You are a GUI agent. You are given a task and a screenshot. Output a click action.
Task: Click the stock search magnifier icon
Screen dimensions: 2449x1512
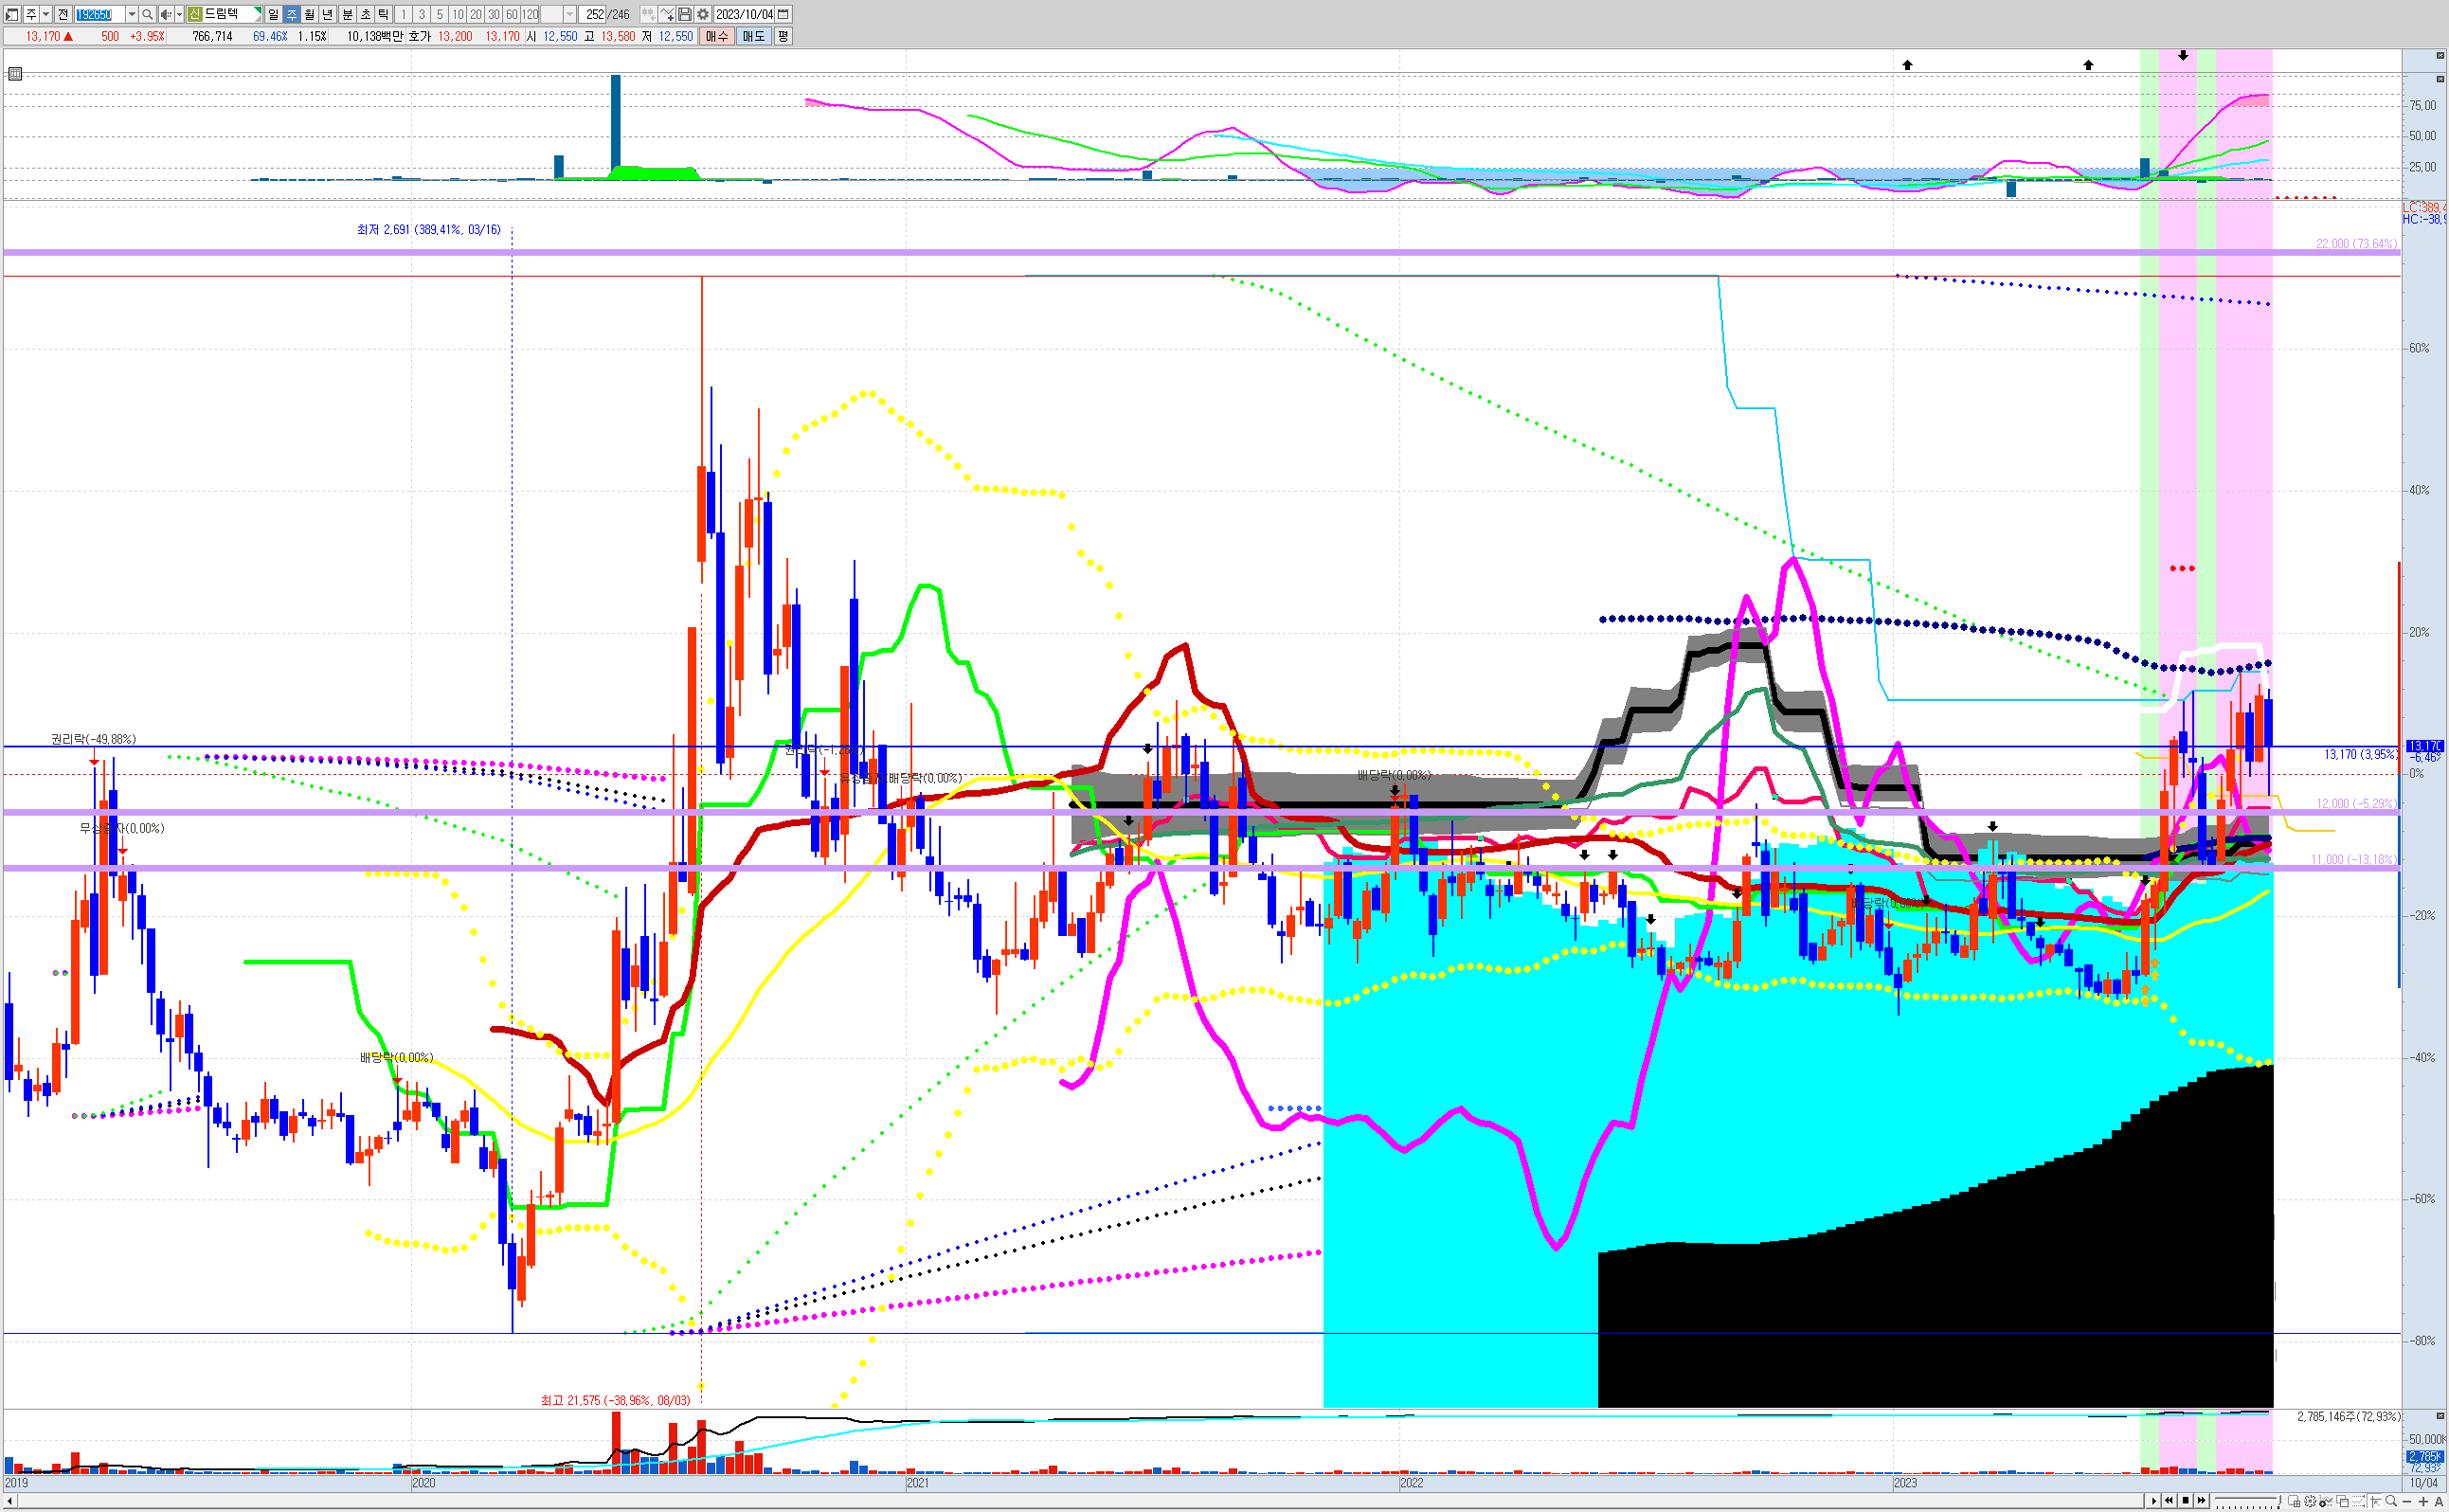tap(147, 14)
